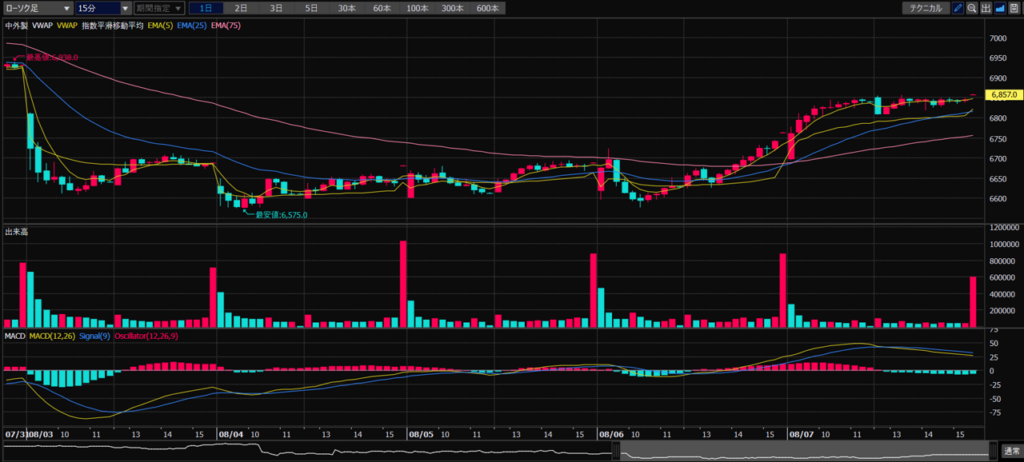Click the Oscillator(12,26,9) legend label
This screenshot has width=1024, height=462.
coord(146,336)
